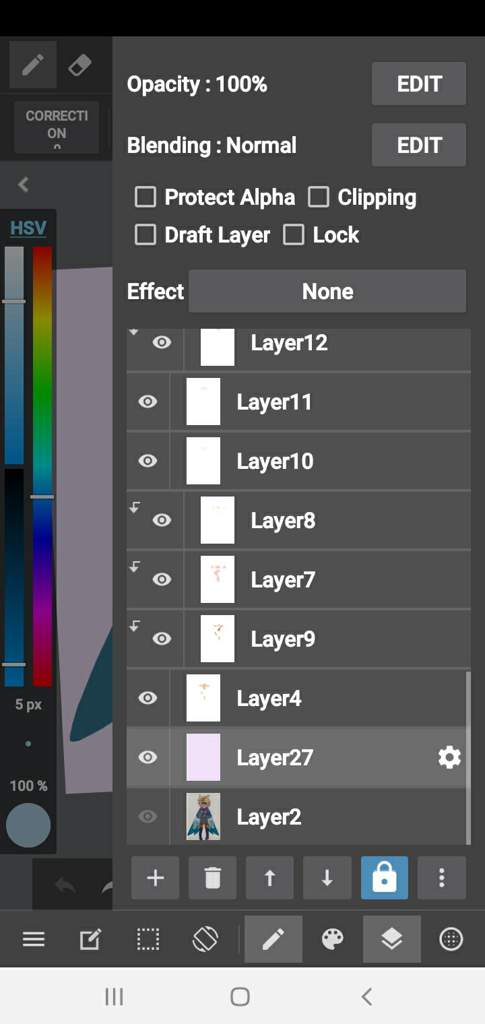Tick the Clipping checkbox
Image resolution: width=485 pixels, height=1024 pixels.
coord(318,197)
